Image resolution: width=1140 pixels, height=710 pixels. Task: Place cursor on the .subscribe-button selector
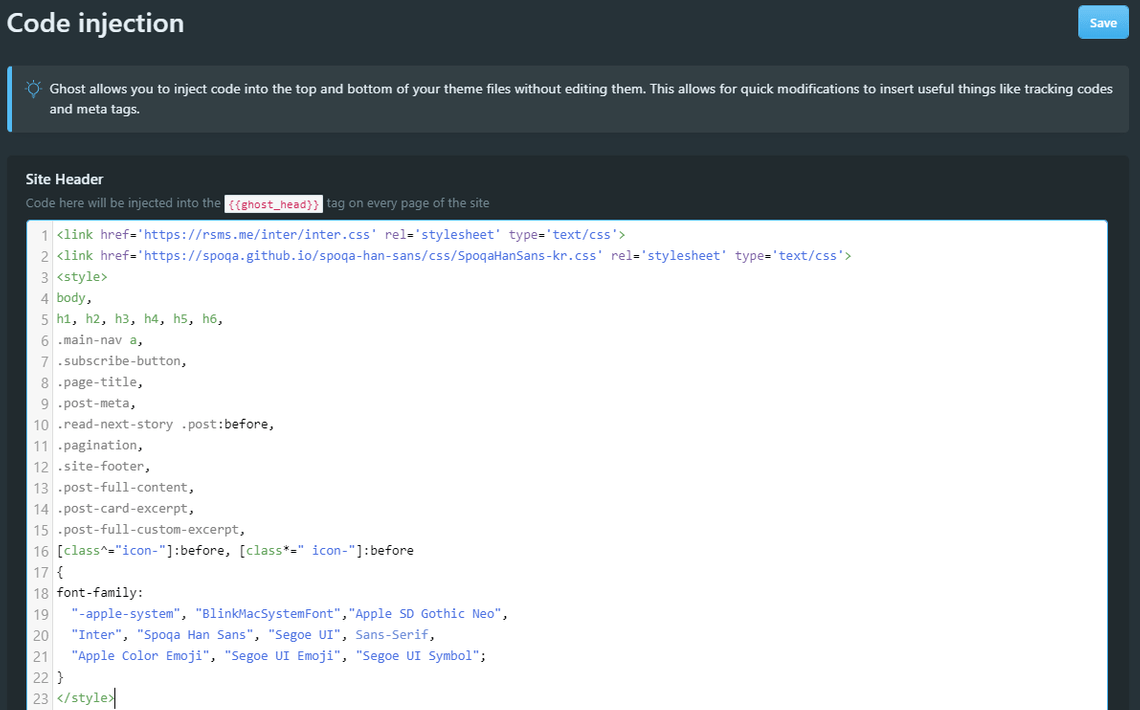(x=121, y=361)
